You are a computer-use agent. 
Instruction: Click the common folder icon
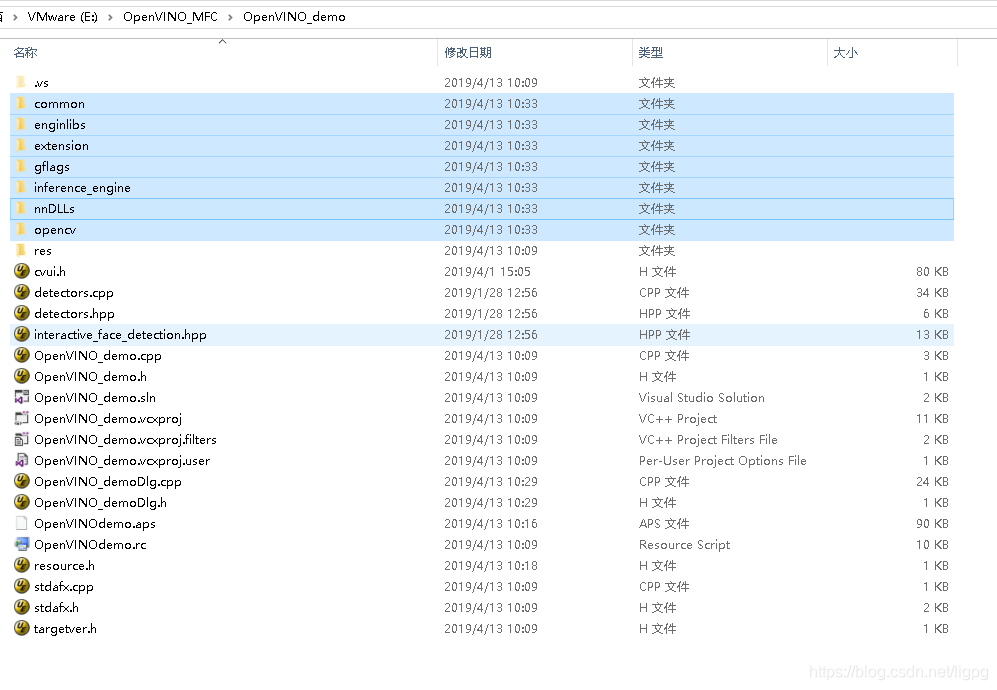21,103
